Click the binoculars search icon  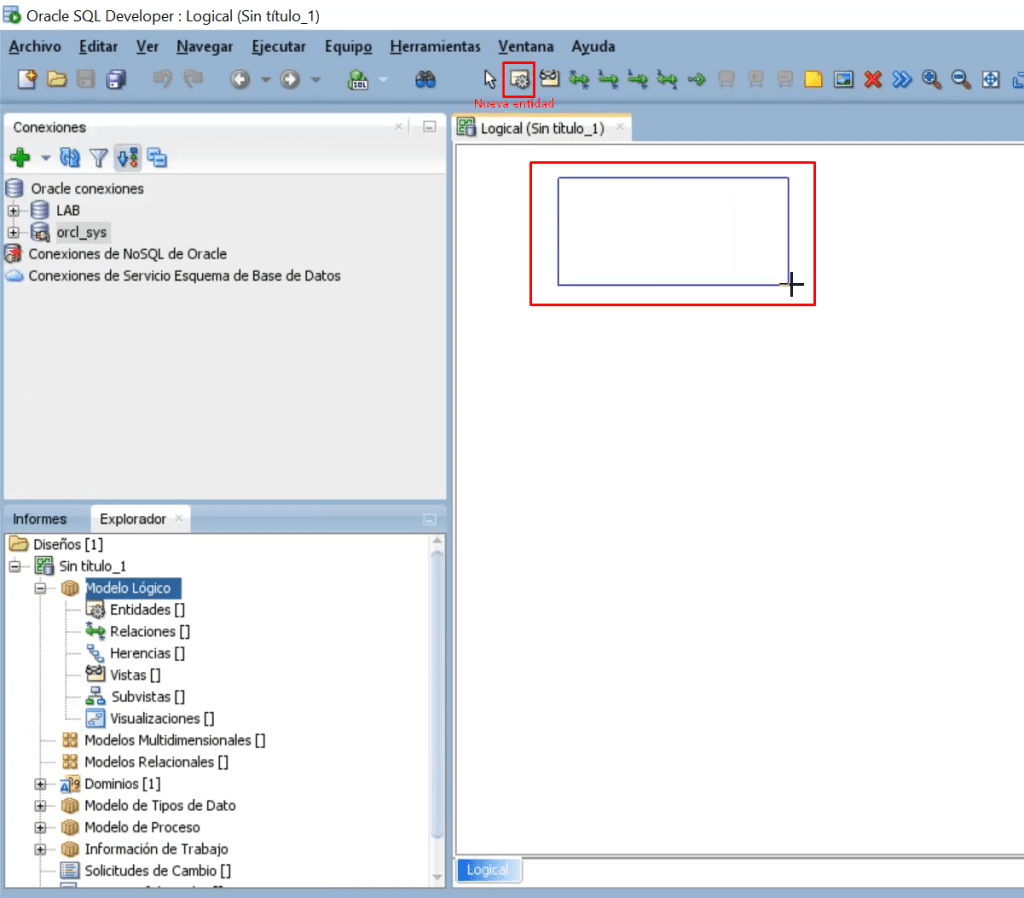tap(425, 80)
